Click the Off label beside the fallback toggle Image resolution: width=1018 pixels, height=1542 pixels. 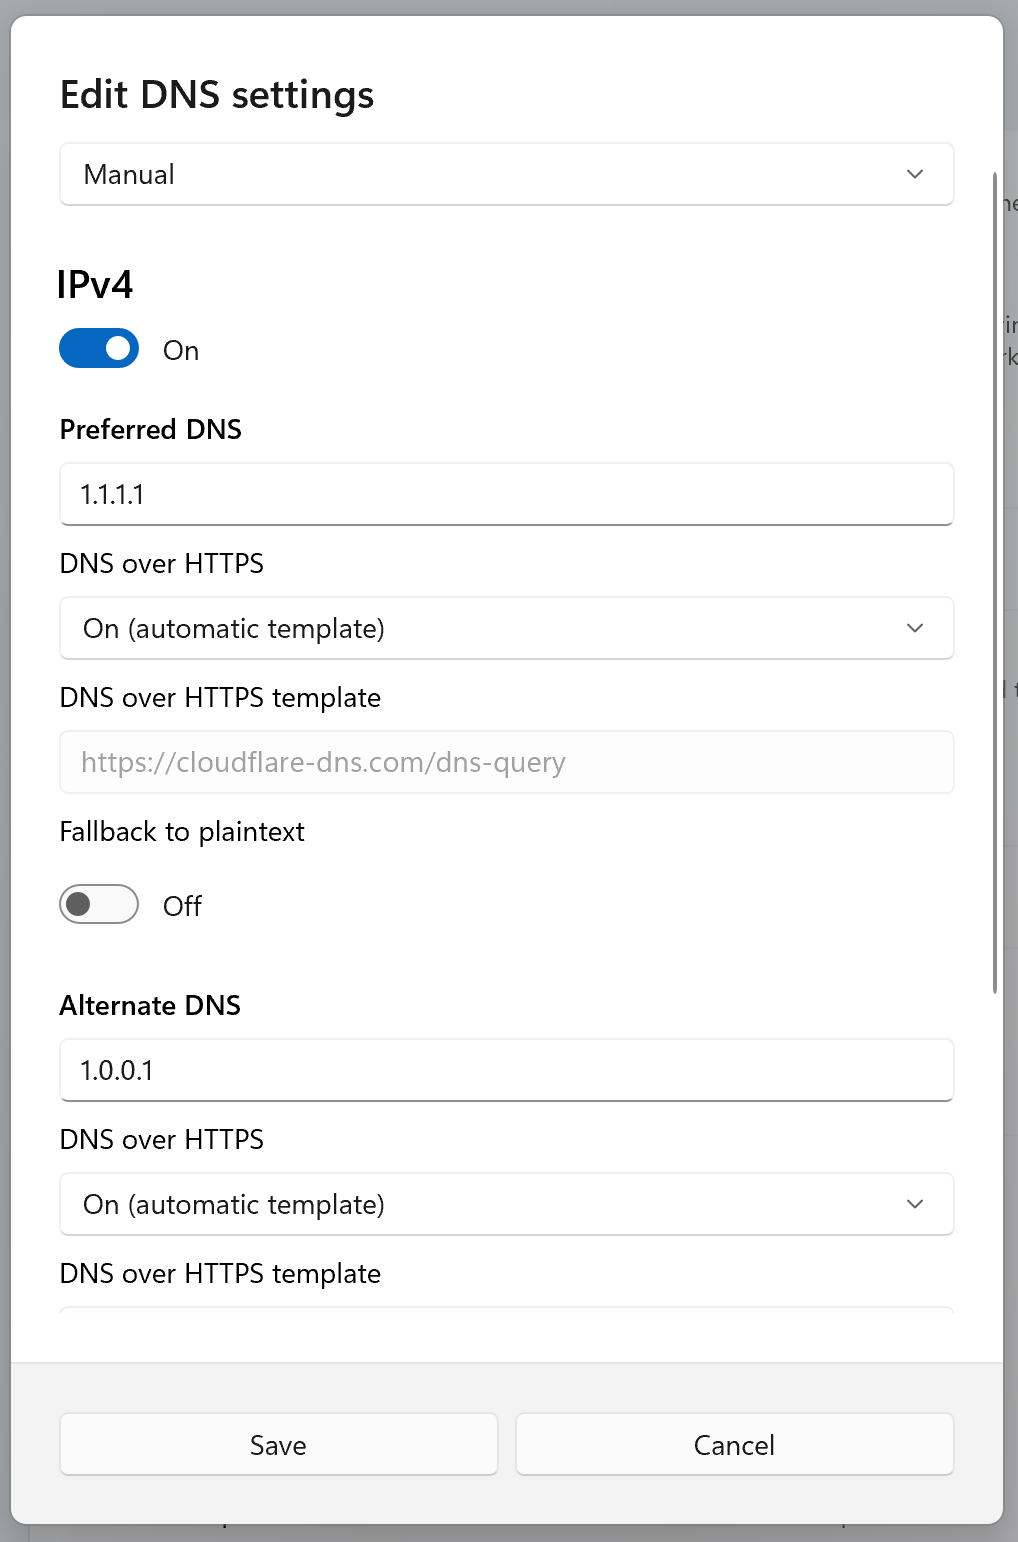(x=182, y=906)
